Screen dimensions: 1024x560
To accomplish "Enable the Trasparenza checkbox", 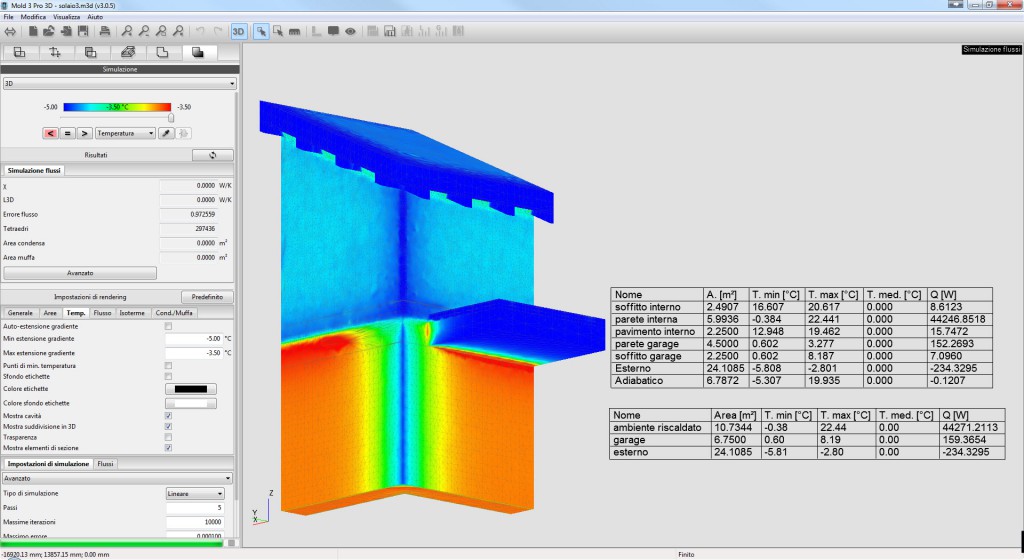I will click(168, 437).
